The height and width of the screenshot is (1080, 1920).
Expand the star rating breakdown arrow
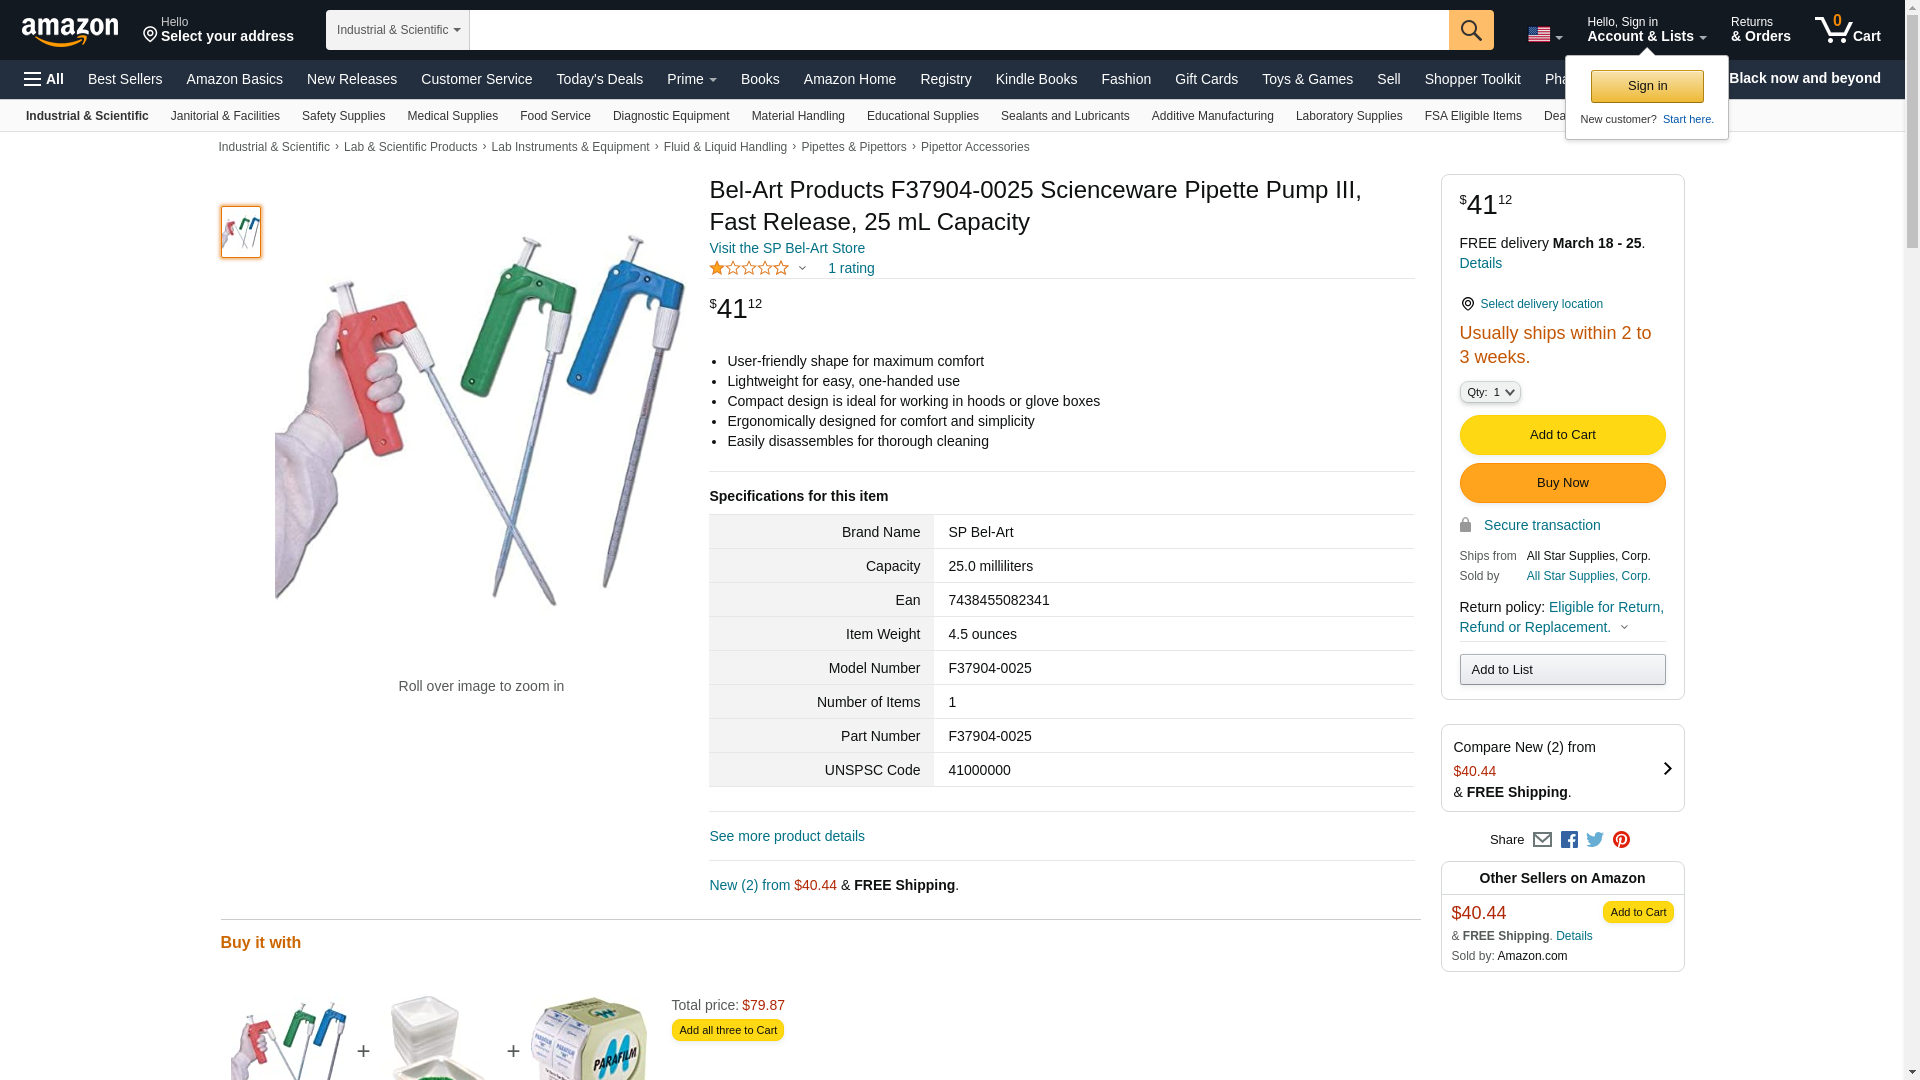point(802,268)
